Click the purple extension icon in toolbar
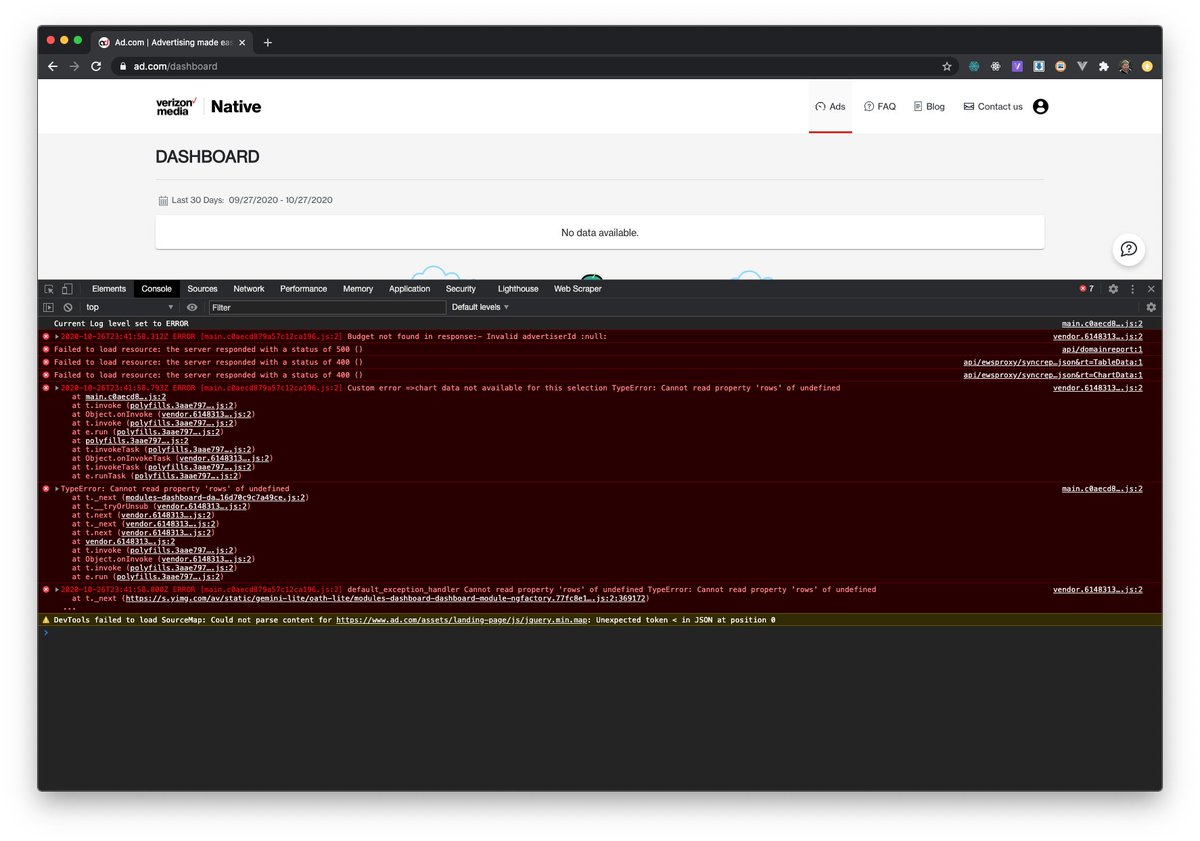The height and width of the screenshot is (841, 1200). tap(1017, 66)
